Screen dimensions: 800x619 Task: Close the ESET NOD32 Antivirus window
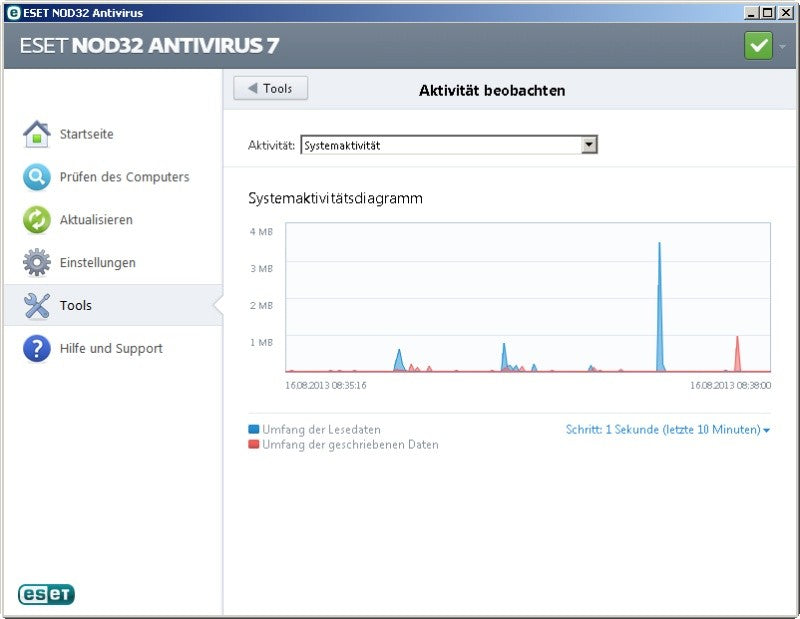[786, 13]
